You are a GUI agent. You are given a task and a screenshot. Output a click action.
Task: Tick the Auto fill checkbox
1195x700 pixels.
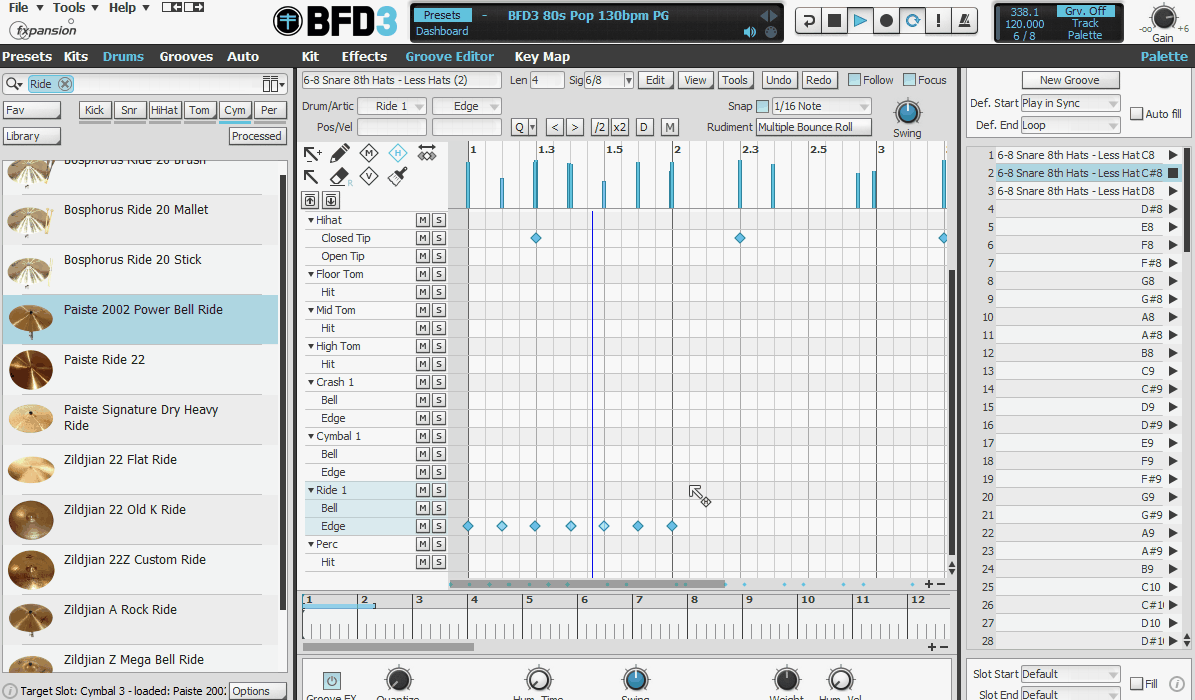click(x=1136, y=114)
